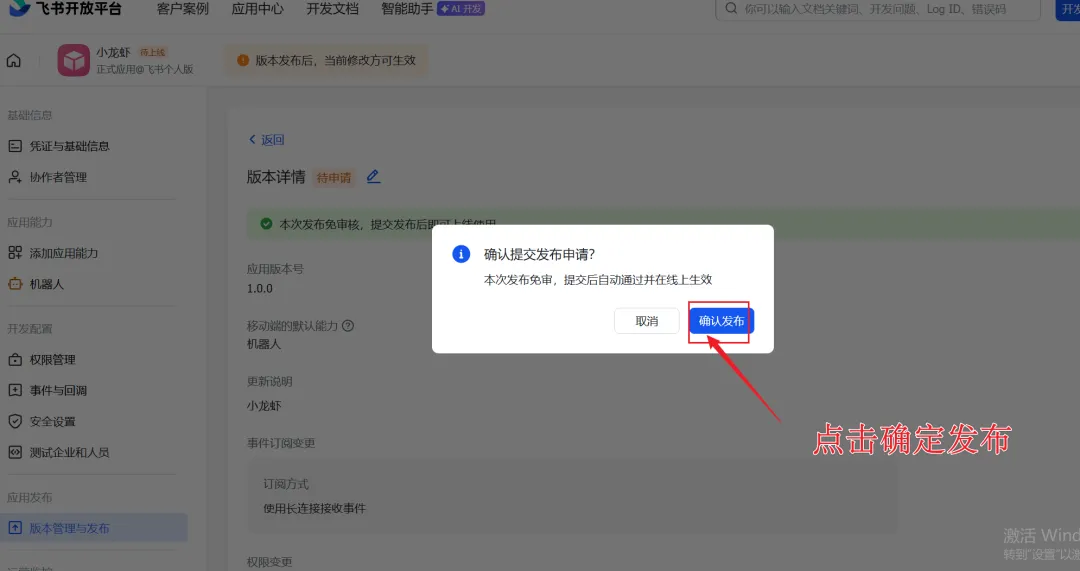Click the 事件订阅变更 section heading
The height and width of the screenshot is (571, 1080).
pos(281,443)
